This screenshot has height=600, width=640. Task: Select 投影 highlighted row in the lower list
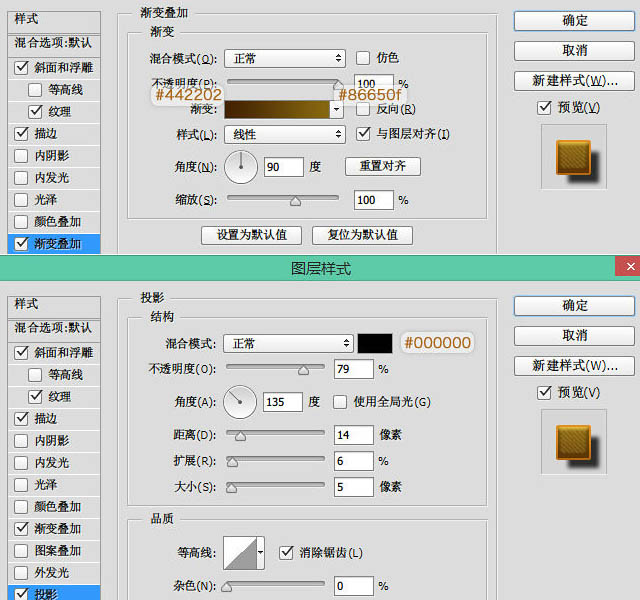pos(54,593)
